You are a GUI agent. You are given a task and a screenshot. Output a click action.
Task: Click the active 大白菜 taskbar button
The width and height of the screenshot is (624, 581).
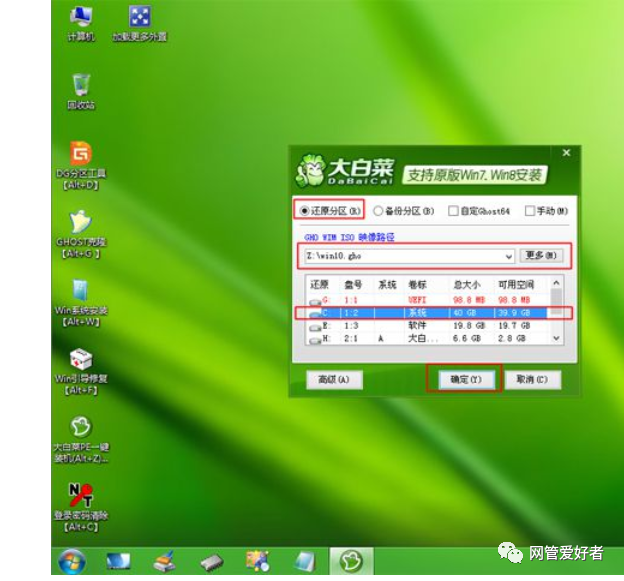(x=351, y=561)
